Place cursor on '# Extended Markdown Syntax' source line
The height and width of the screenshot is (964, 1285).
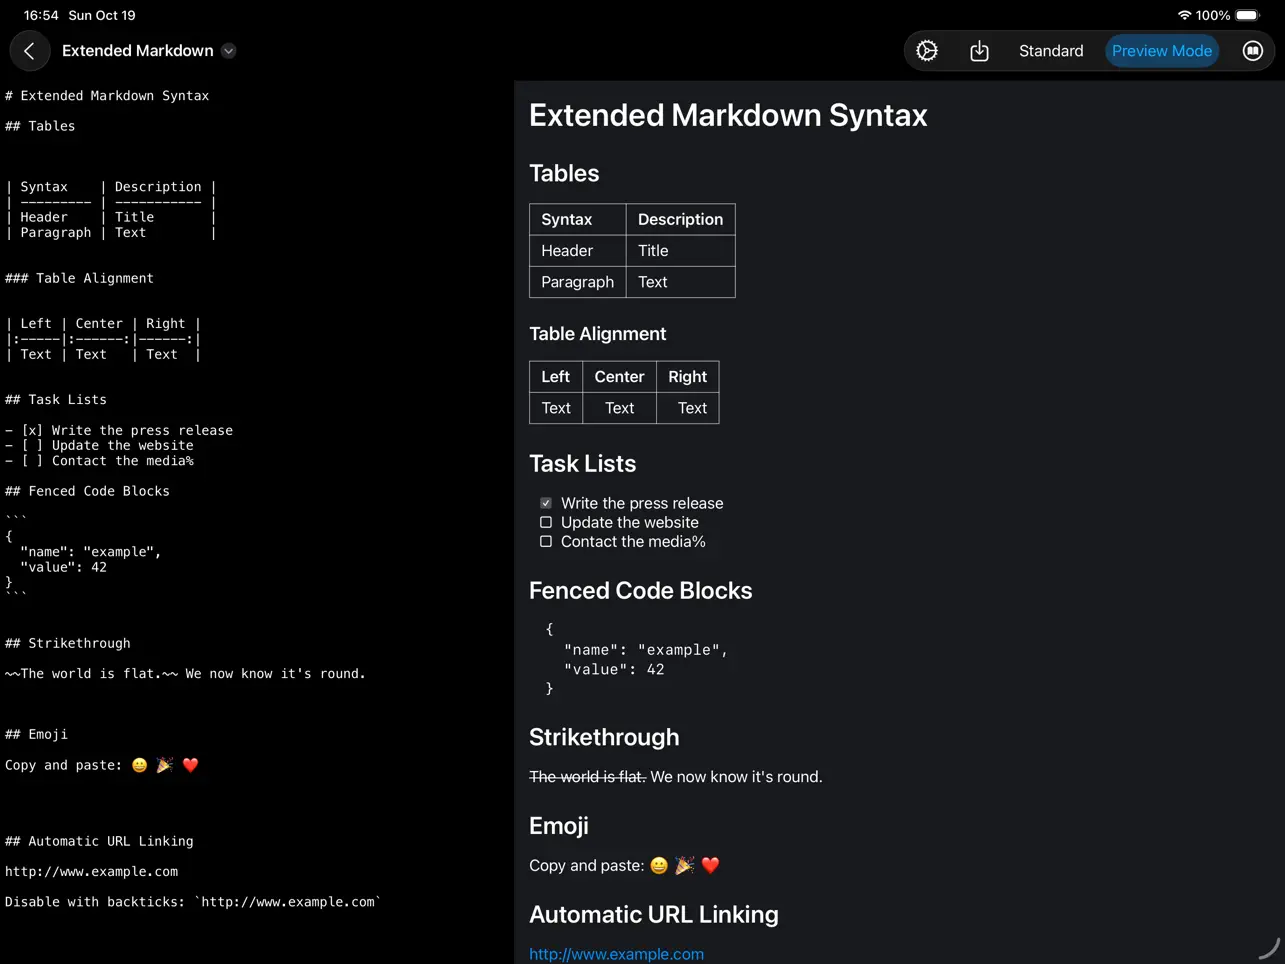click(x=107, y=96)
